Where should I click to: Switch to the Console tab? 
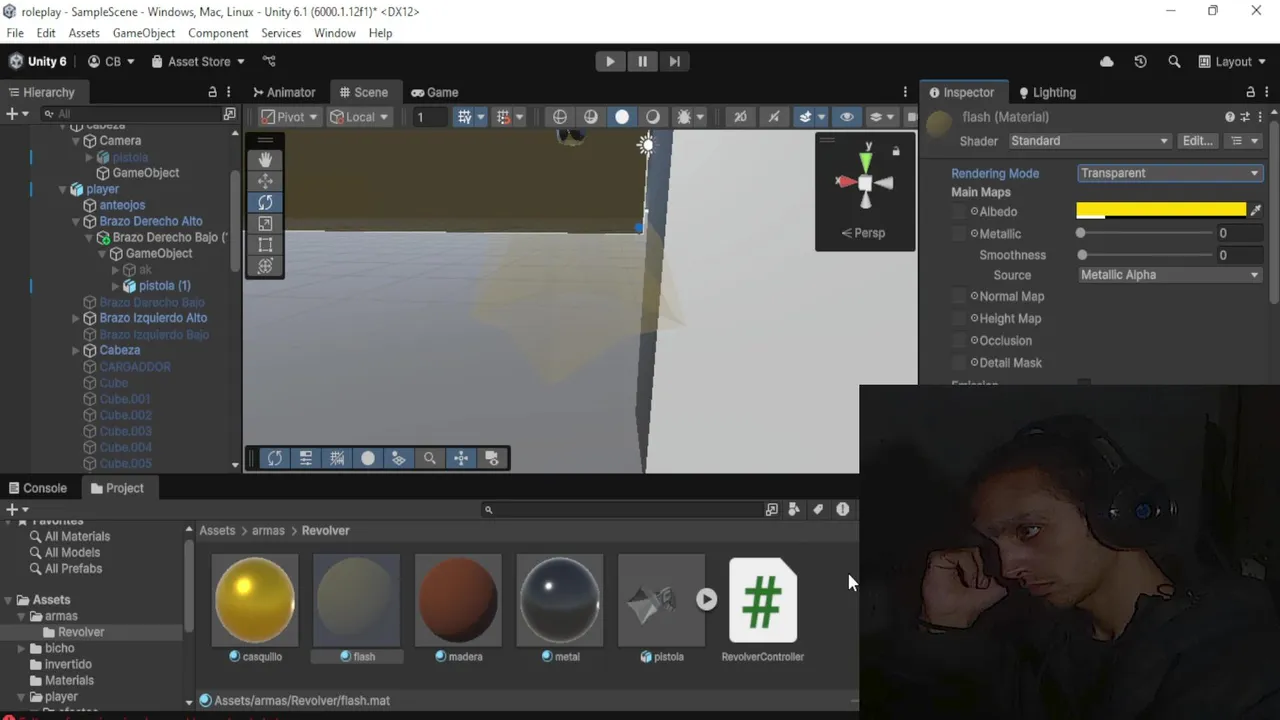[38, 488]
